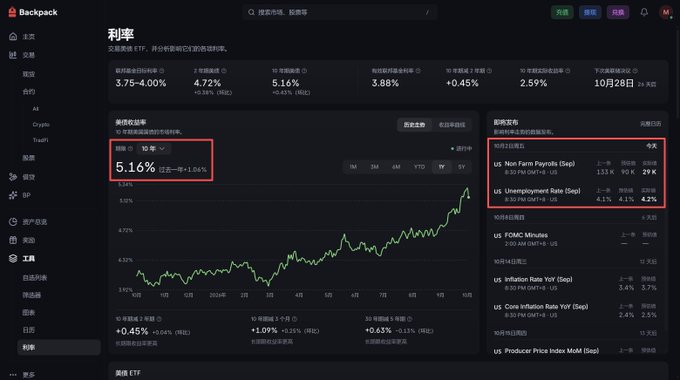This screenshot has height=380, width=680.
Task: Open the calendar item under tools
Action: [29, 330]
